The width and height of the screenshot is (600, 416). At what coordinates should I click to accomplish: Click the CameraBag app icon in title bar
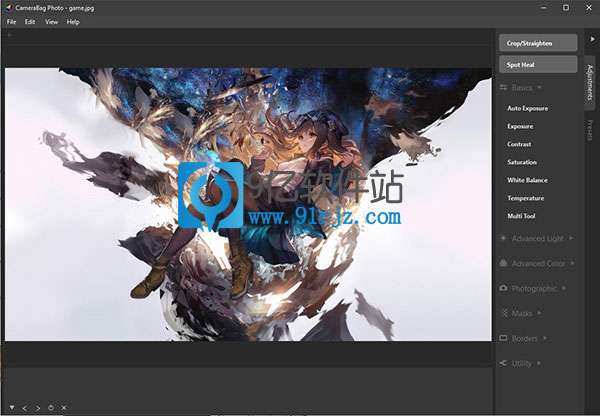point(8,7)
